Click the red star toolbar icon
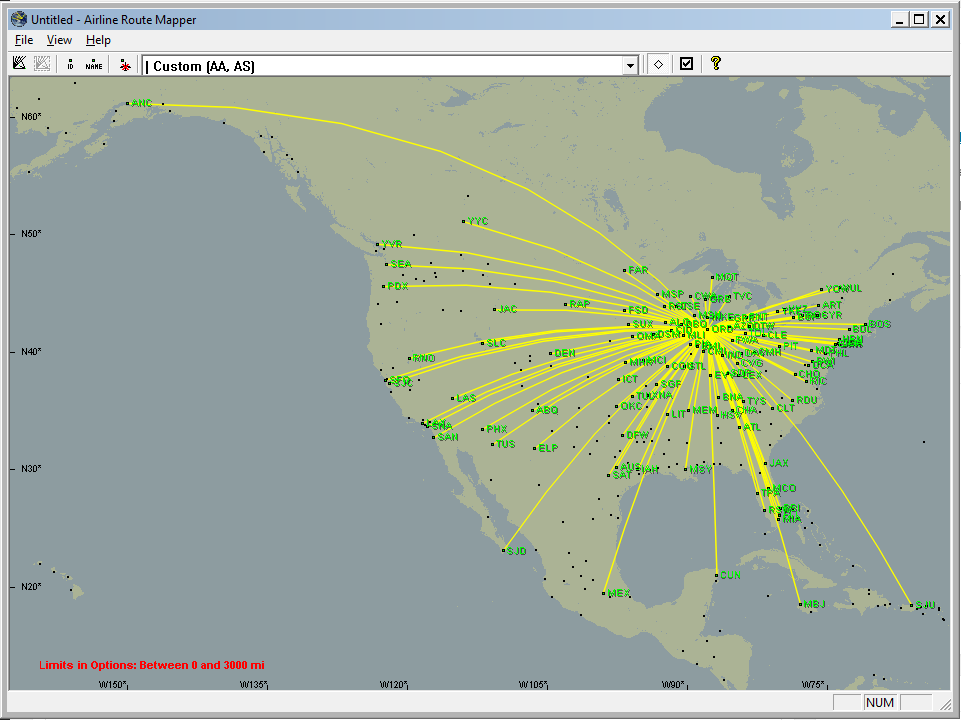Viewport: 961px width, 720px height. 125,65
